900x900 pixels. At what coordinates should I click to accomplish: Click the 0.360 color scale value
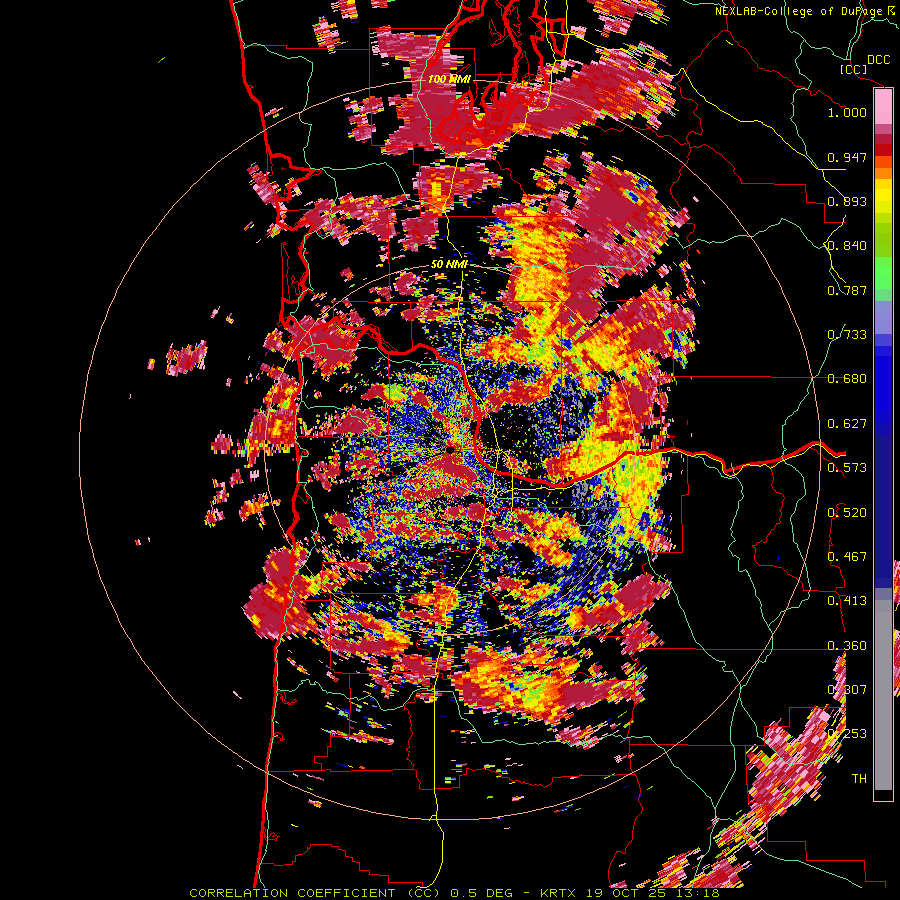(847, 646)
